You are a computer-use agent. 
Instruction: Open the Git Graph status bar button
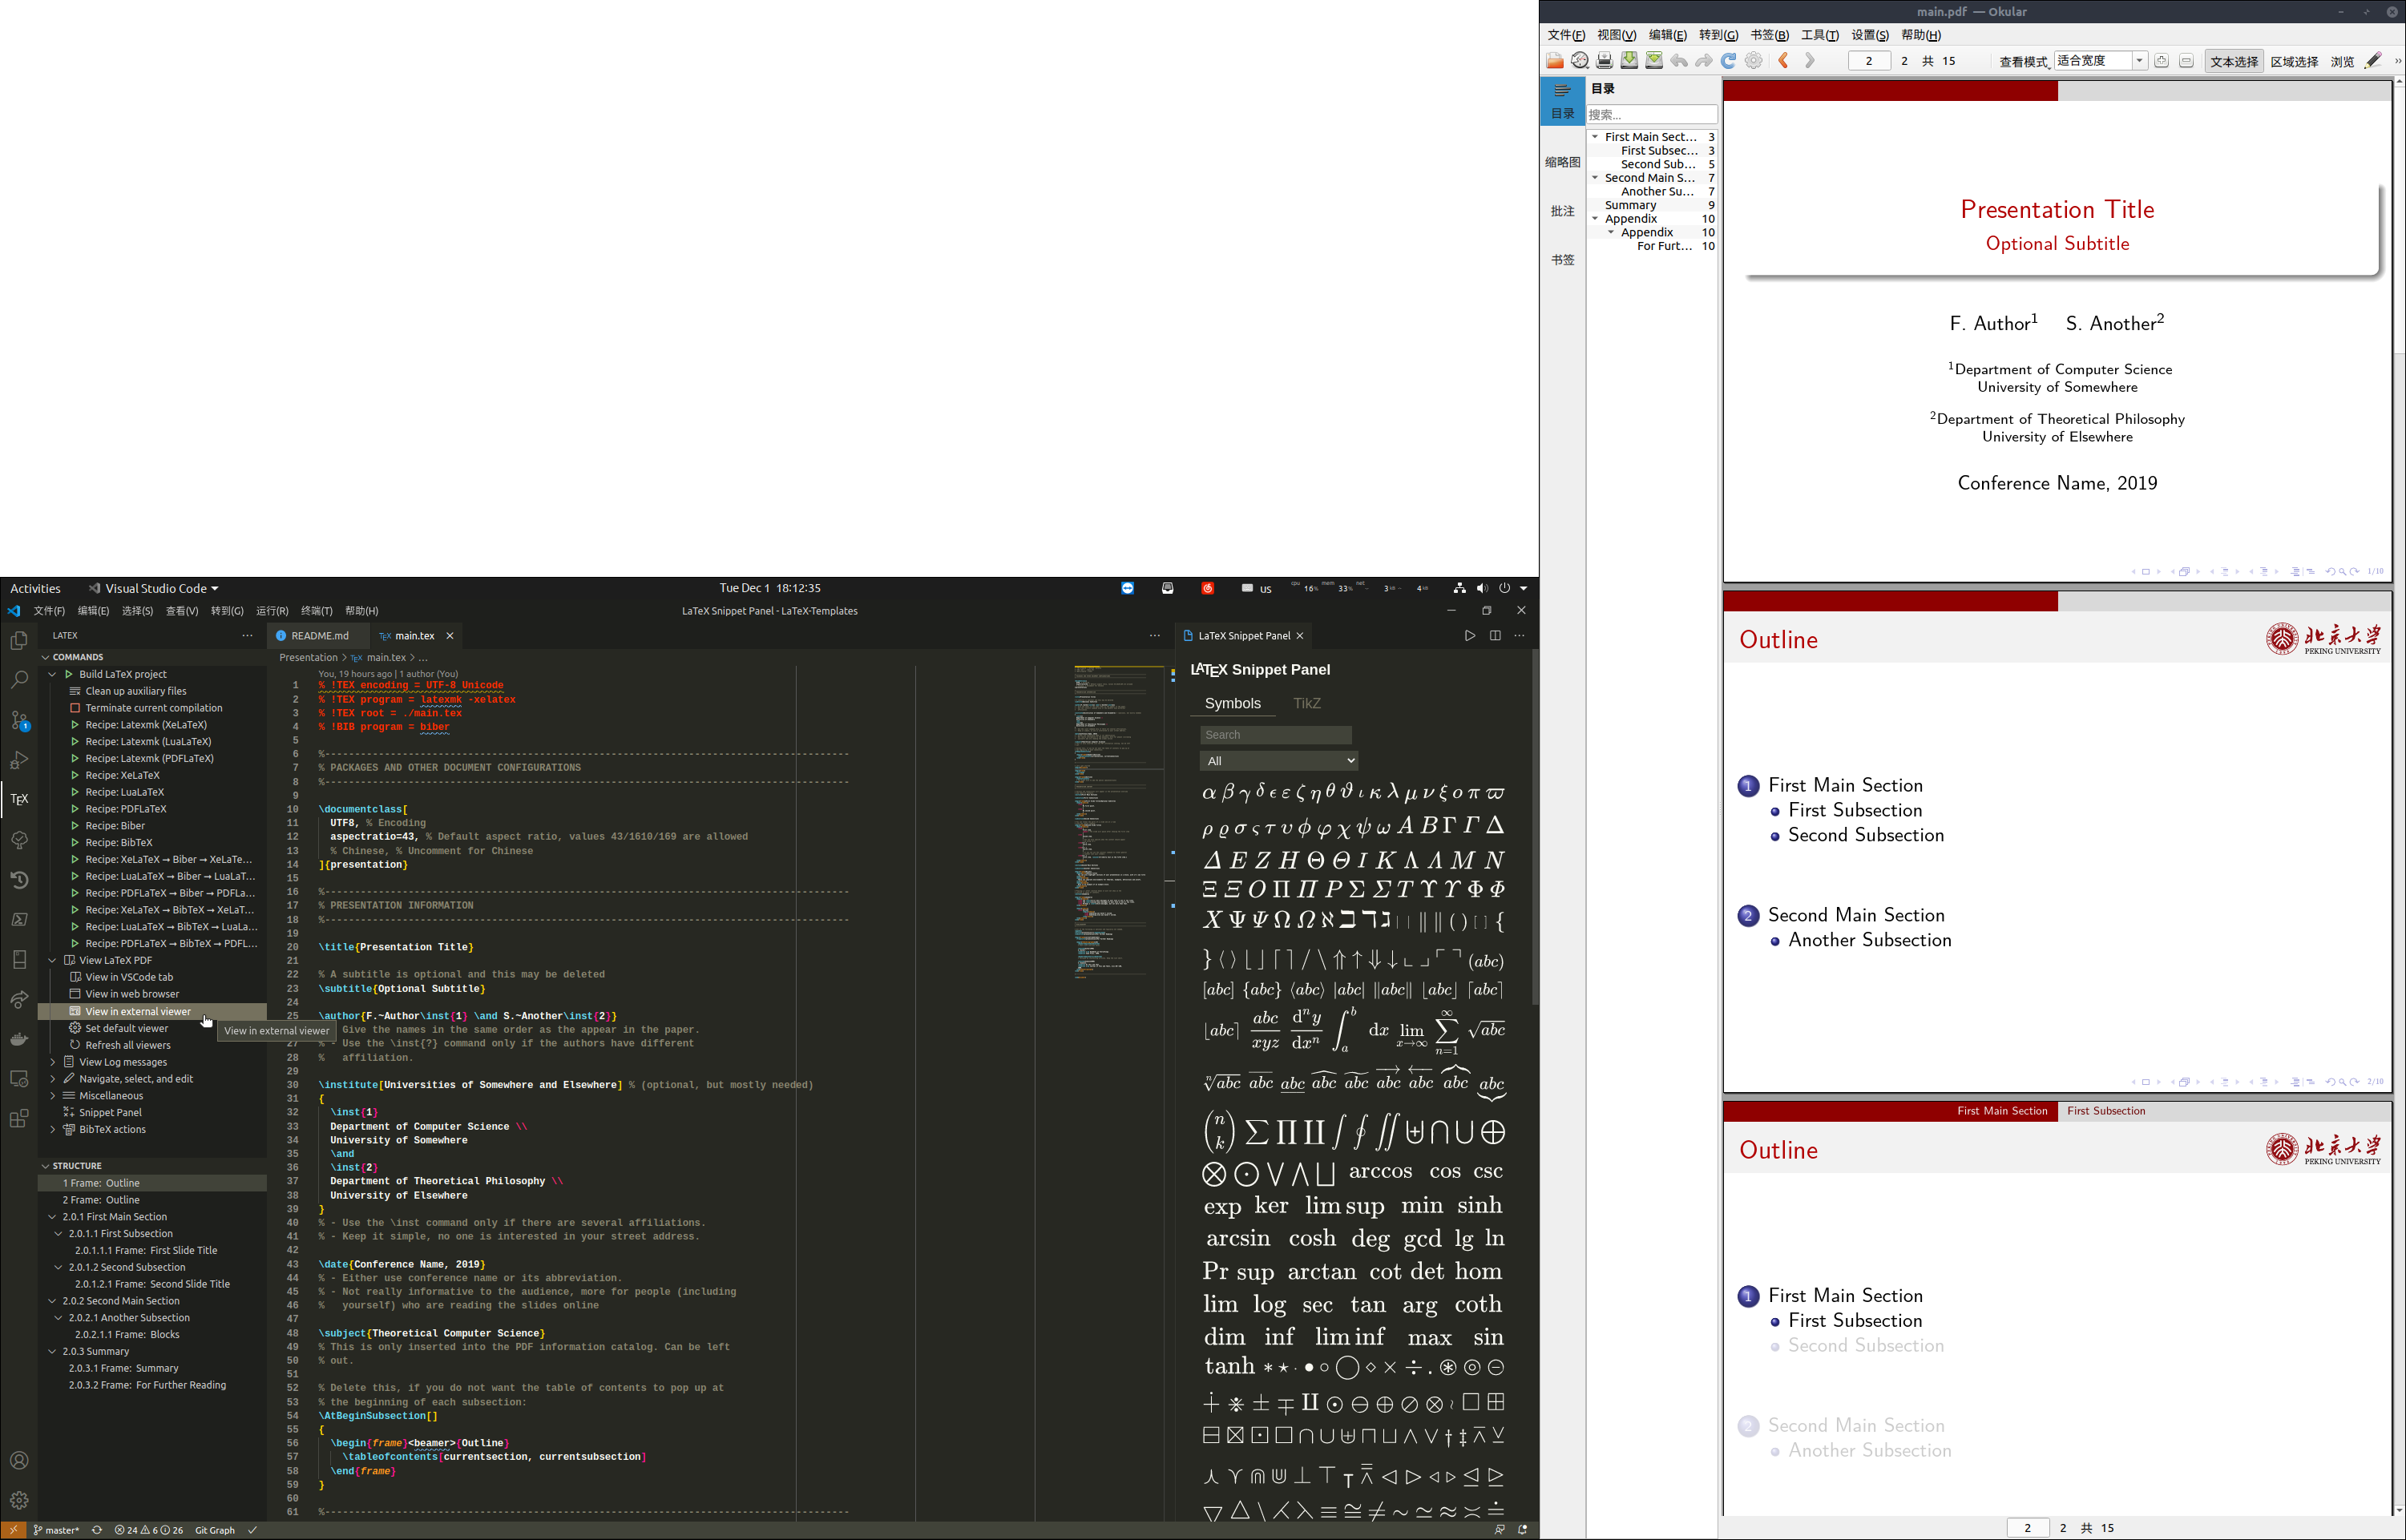click(214, 1530)
